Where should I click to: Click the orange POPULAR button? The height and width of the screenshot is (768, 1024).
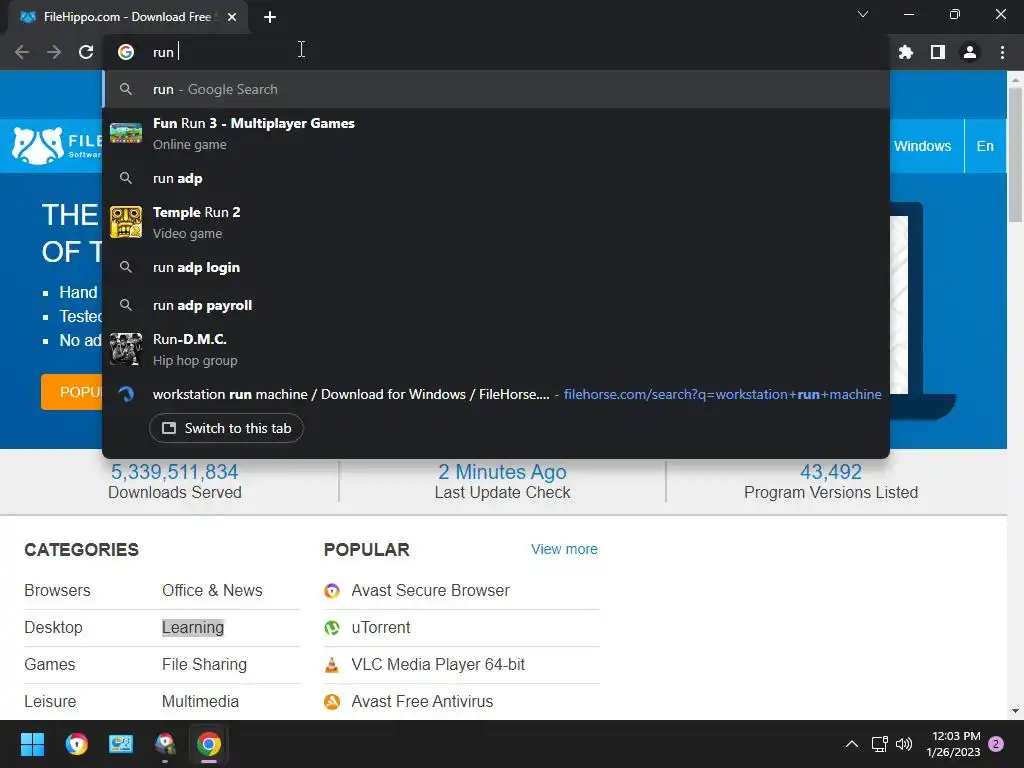click(x=72, y=392)
